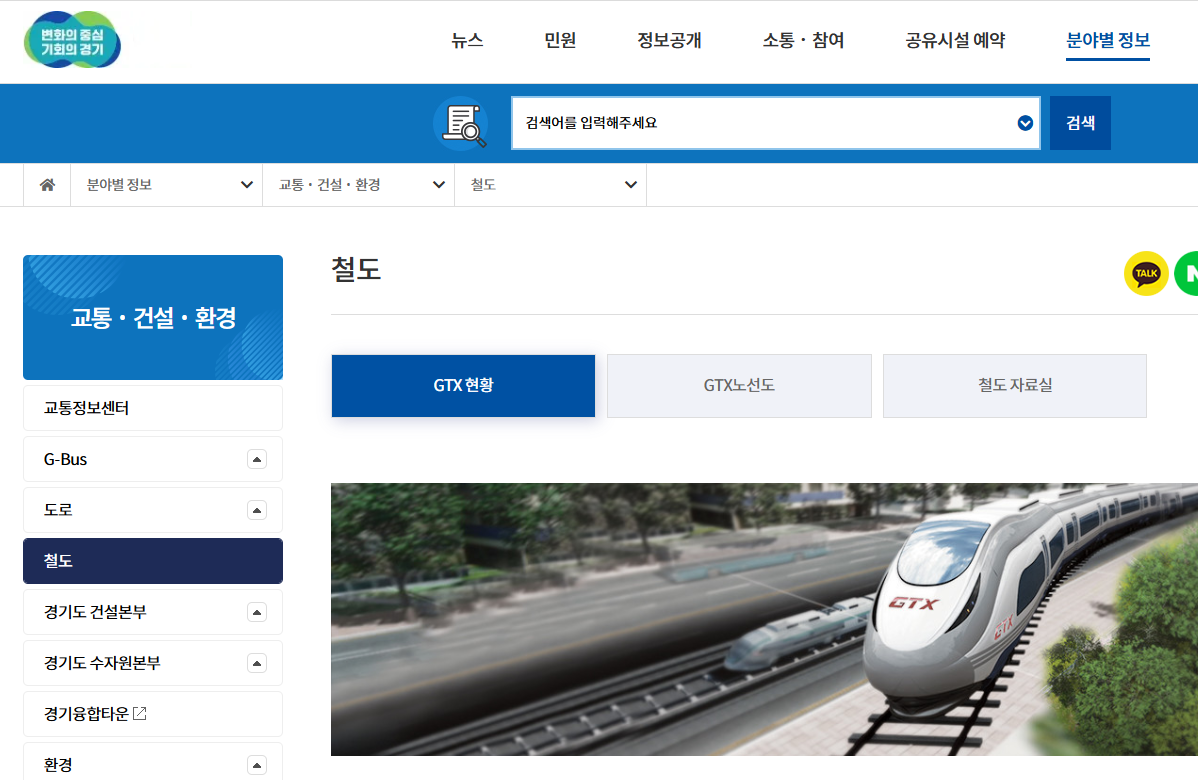
Task: Open the 철도 breadcrumb dropdown
Action: pyautogui.click(x=629, y=184)
